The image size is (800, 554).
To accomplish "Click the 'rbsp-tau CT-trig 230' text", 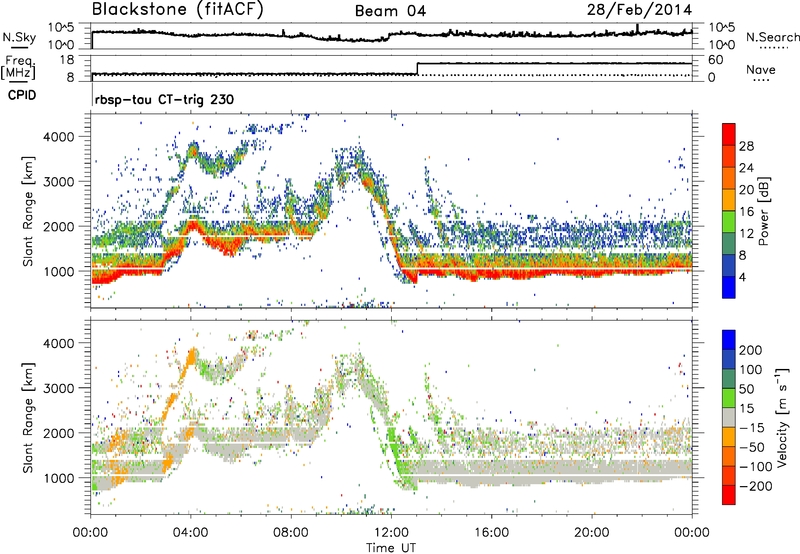I will tap(164, 99).
